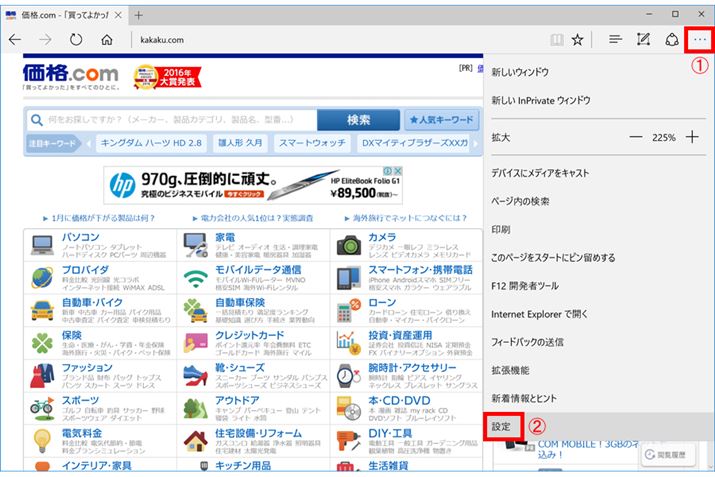Open reading view book icon
Image resolution: width=715 pixels, height=477 pixels.
(557, 40)
